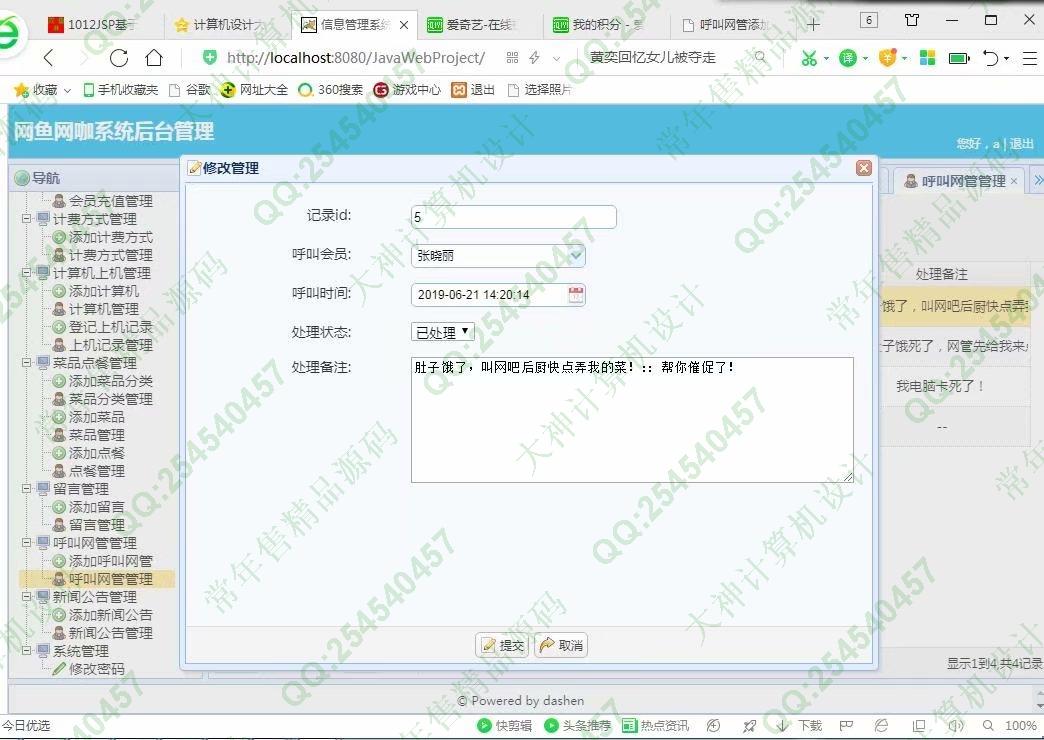Click the 呼叫时间 date text field
Screen dimensions: 1044x740
[x=489, y=294]
